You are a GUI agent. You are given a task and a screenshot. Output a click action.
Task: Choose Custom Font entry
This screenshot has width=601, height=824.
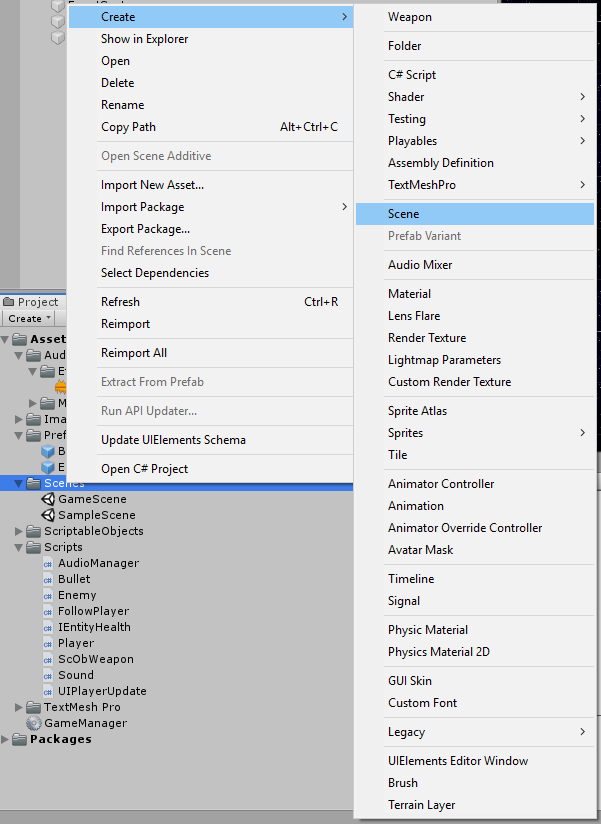pyautogui.click(x=475, y=703)
